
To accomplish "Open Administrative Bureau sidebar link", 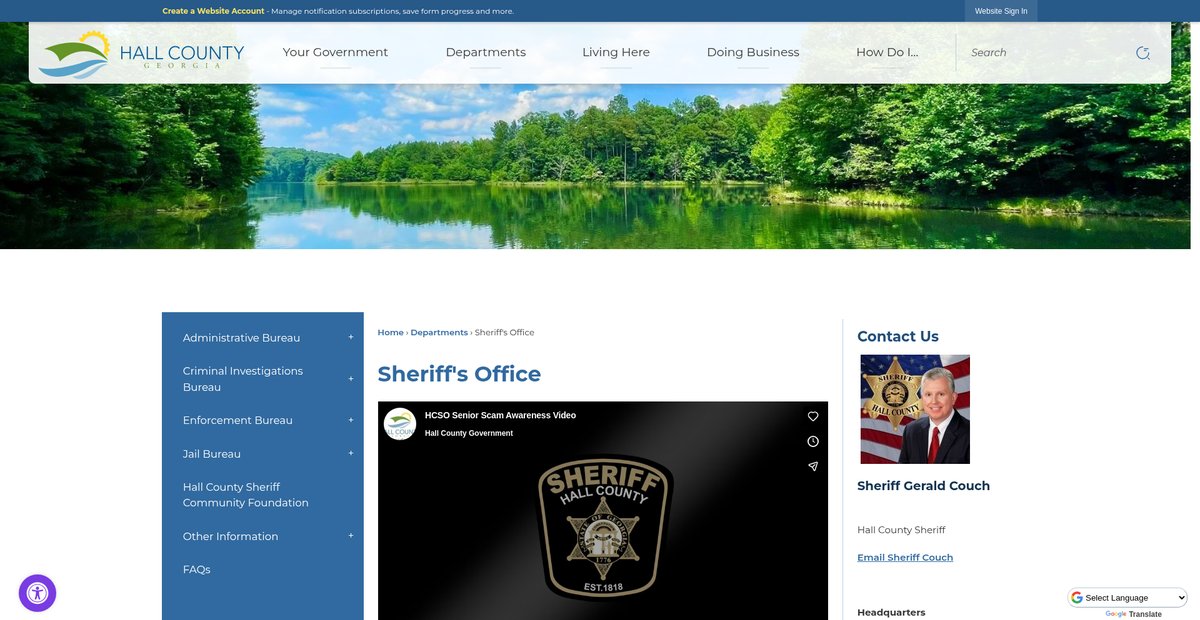I will [241, 338].
